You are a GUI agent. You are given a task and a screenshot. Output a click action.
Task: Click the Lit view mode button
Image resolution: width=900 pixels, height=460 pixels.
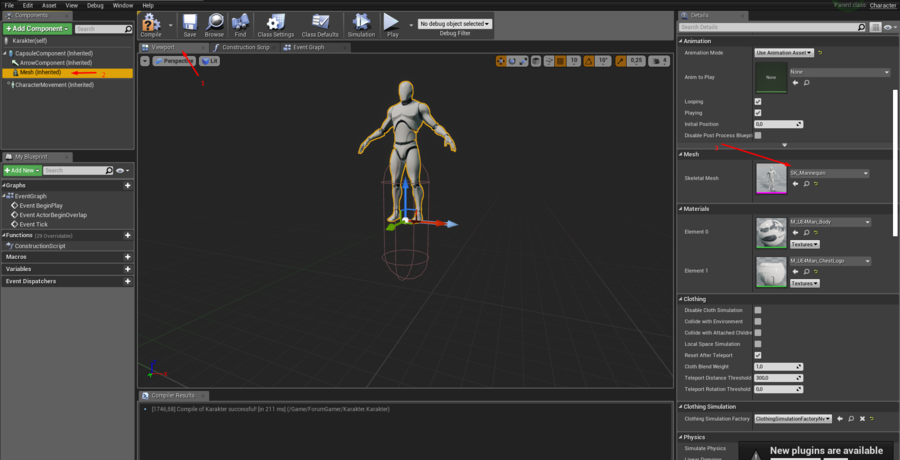(210, 61)
